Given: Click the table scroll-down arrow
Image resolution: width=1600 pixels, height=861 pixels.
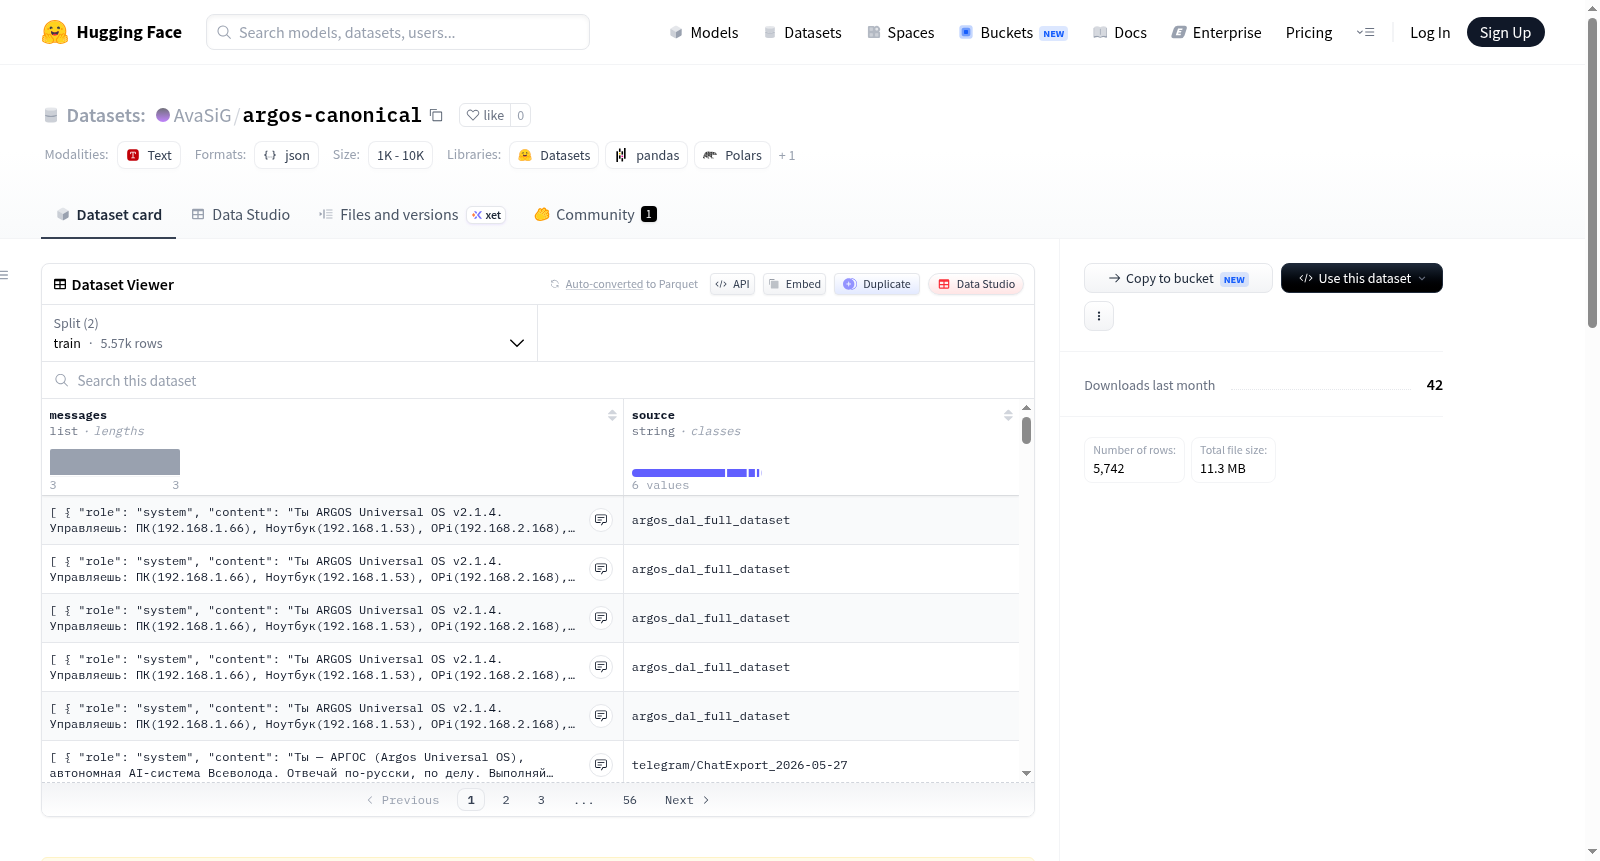Looking at the screenshot, I should click(x=1026, y=773).
